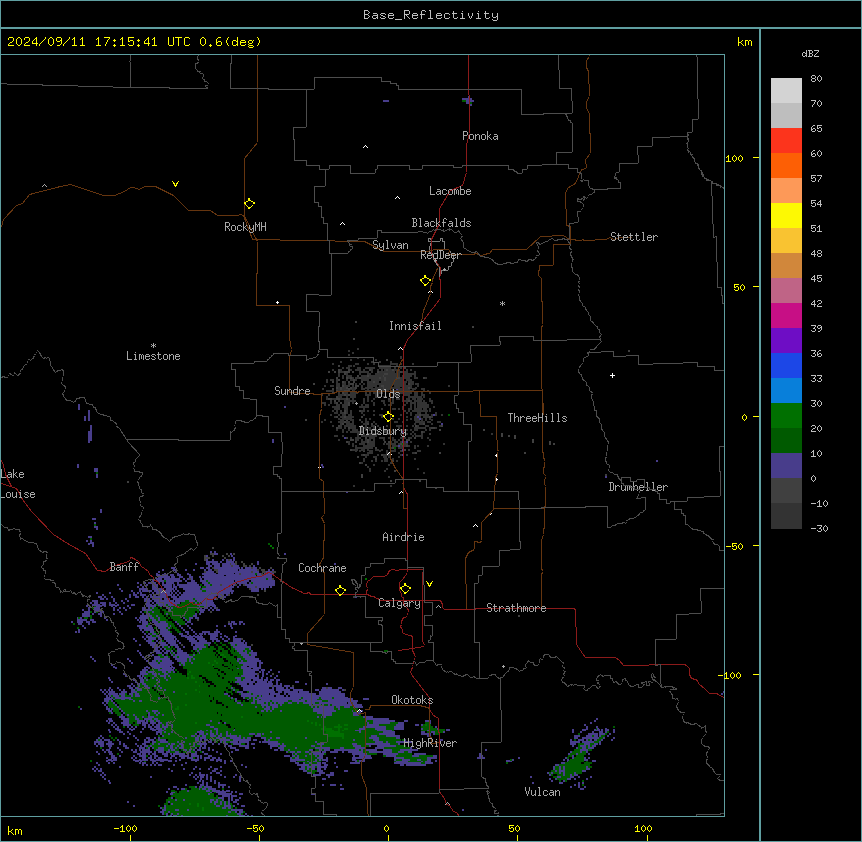Click the Lacombe city label

click(450, 191)
